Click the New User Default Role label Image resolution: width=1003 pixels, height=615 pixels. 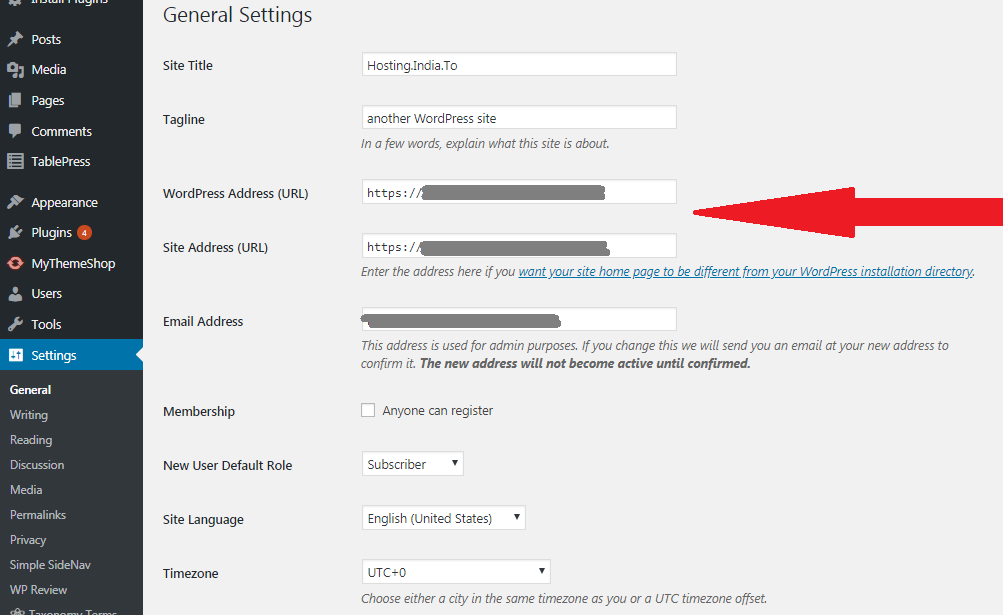(x=228, y=465)
